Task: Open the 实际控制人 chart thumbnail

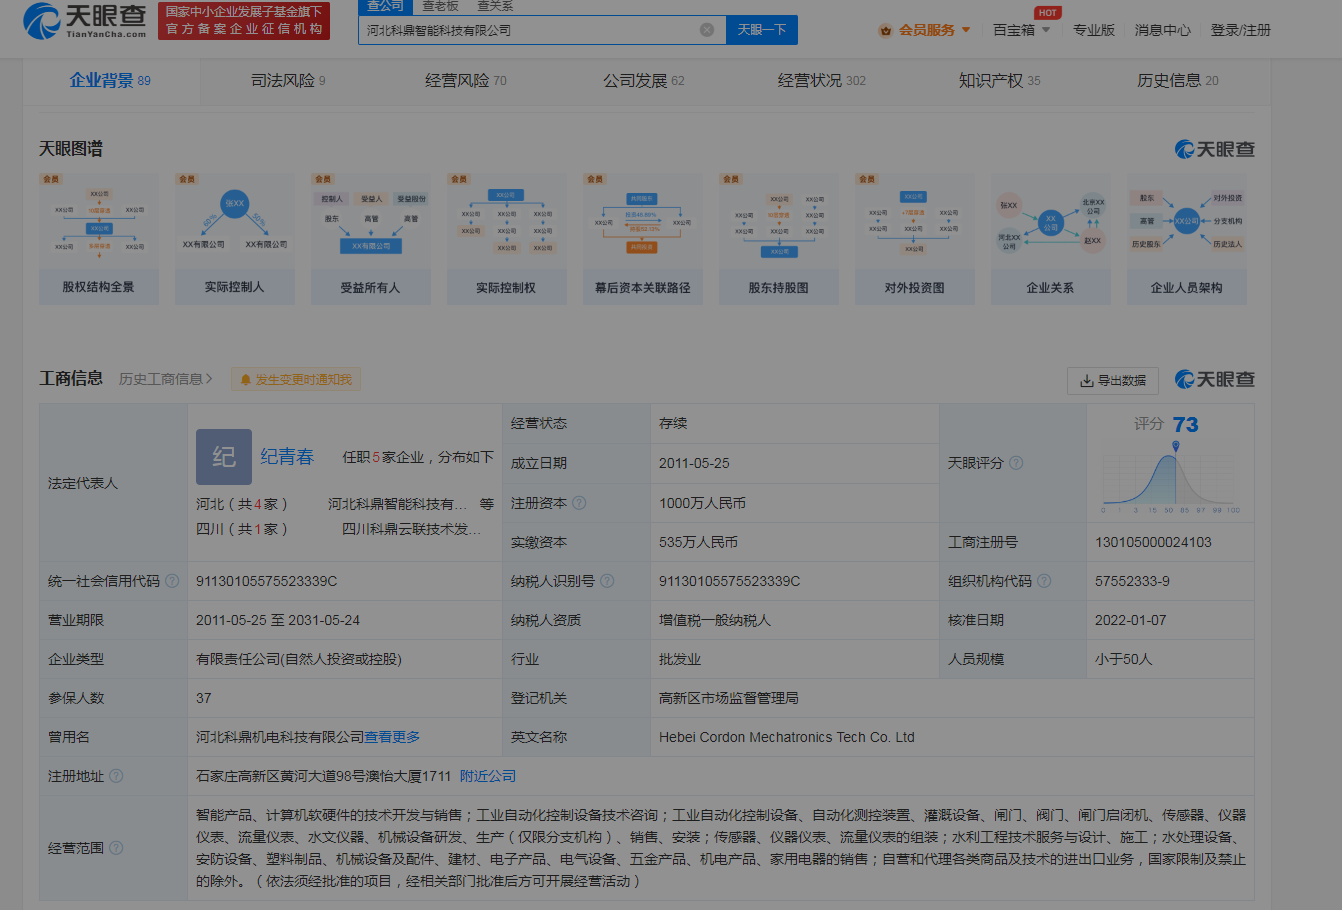Action: tap(234, 239)
